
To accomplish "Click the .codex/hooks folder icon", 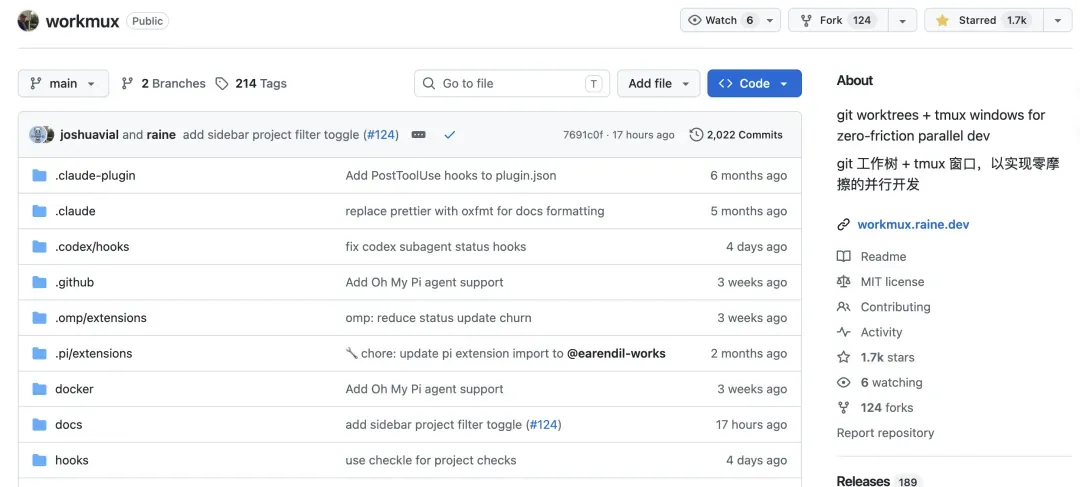I will point(39,247).
